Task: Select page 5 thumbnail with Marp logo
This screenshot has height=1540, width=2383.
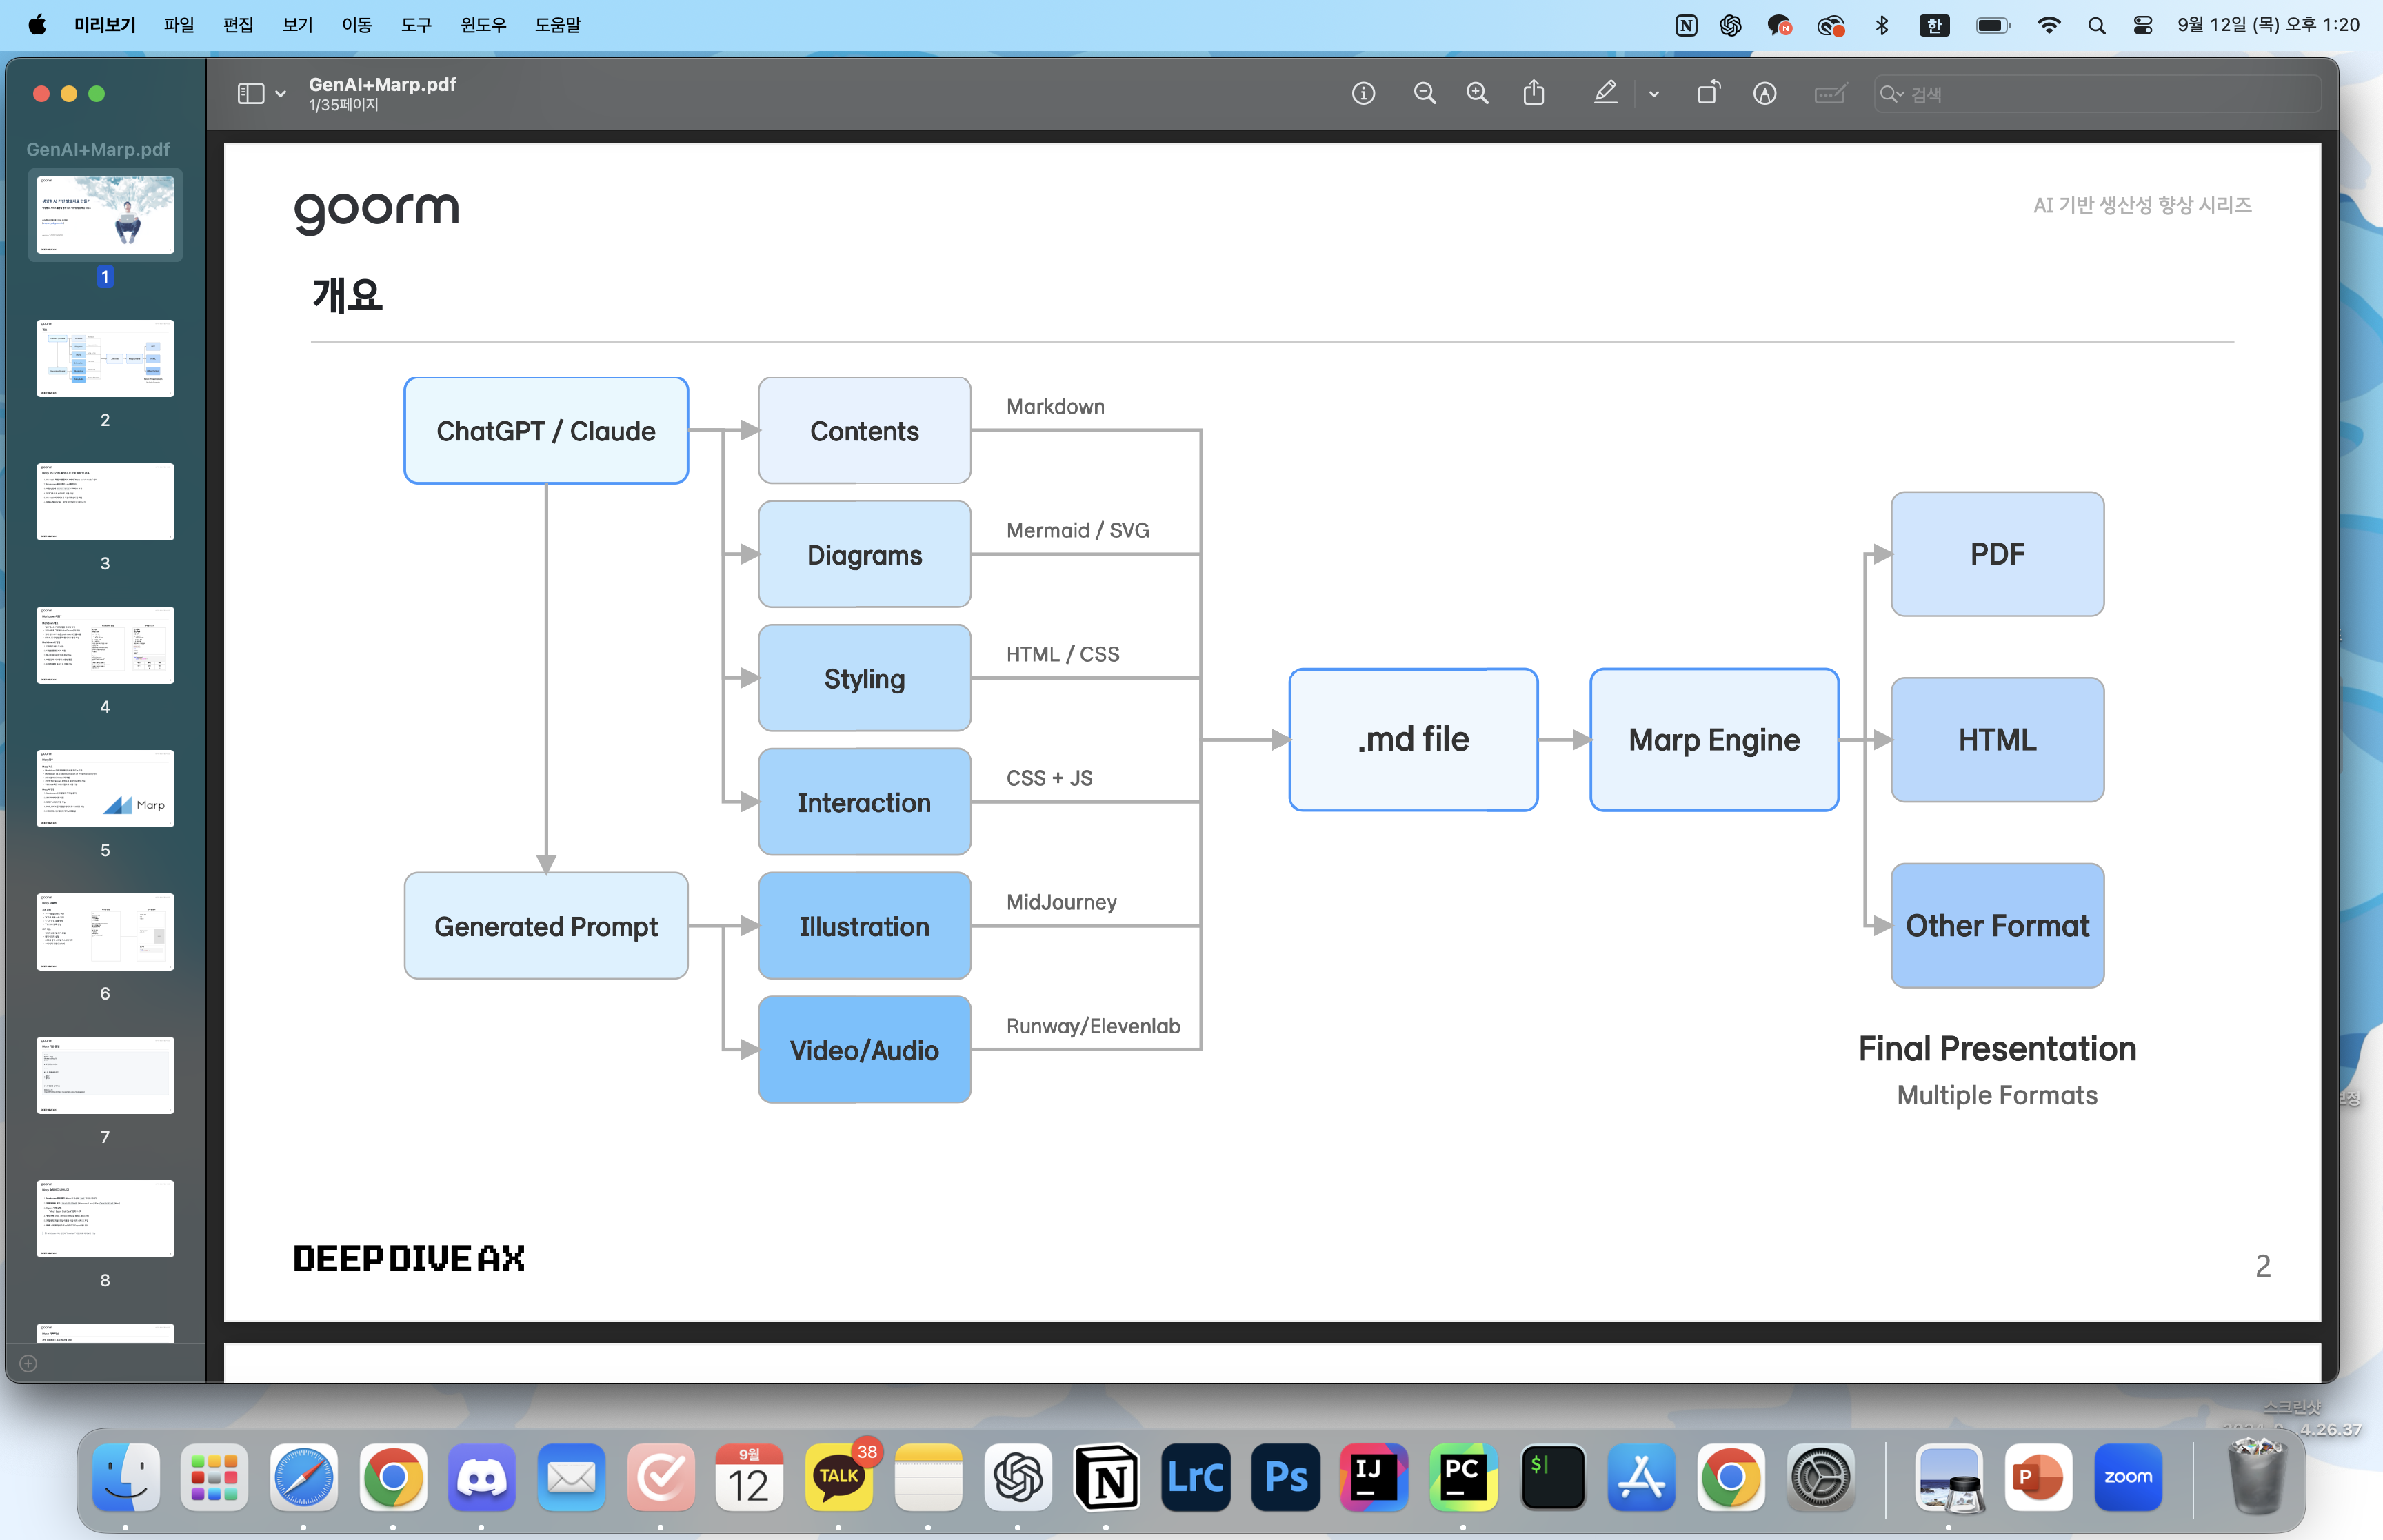Action: tap(105, 788)
